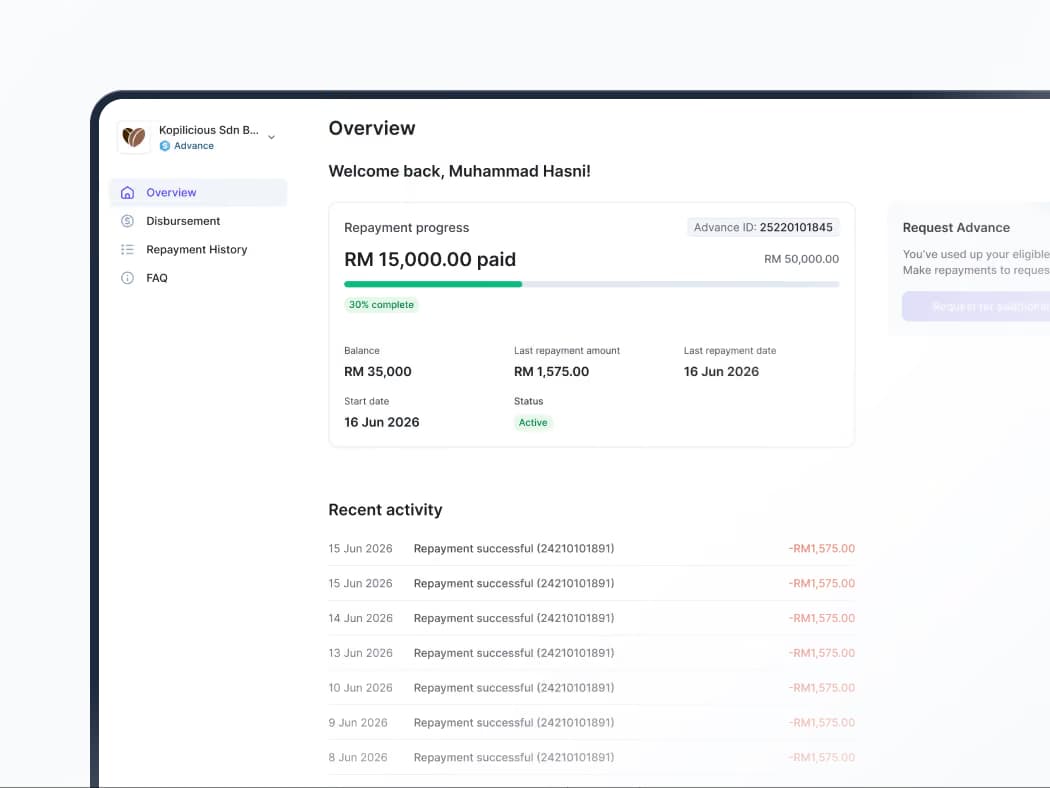
Task: Click Last repayment amount RM 1,575.00
Action: 551,372
